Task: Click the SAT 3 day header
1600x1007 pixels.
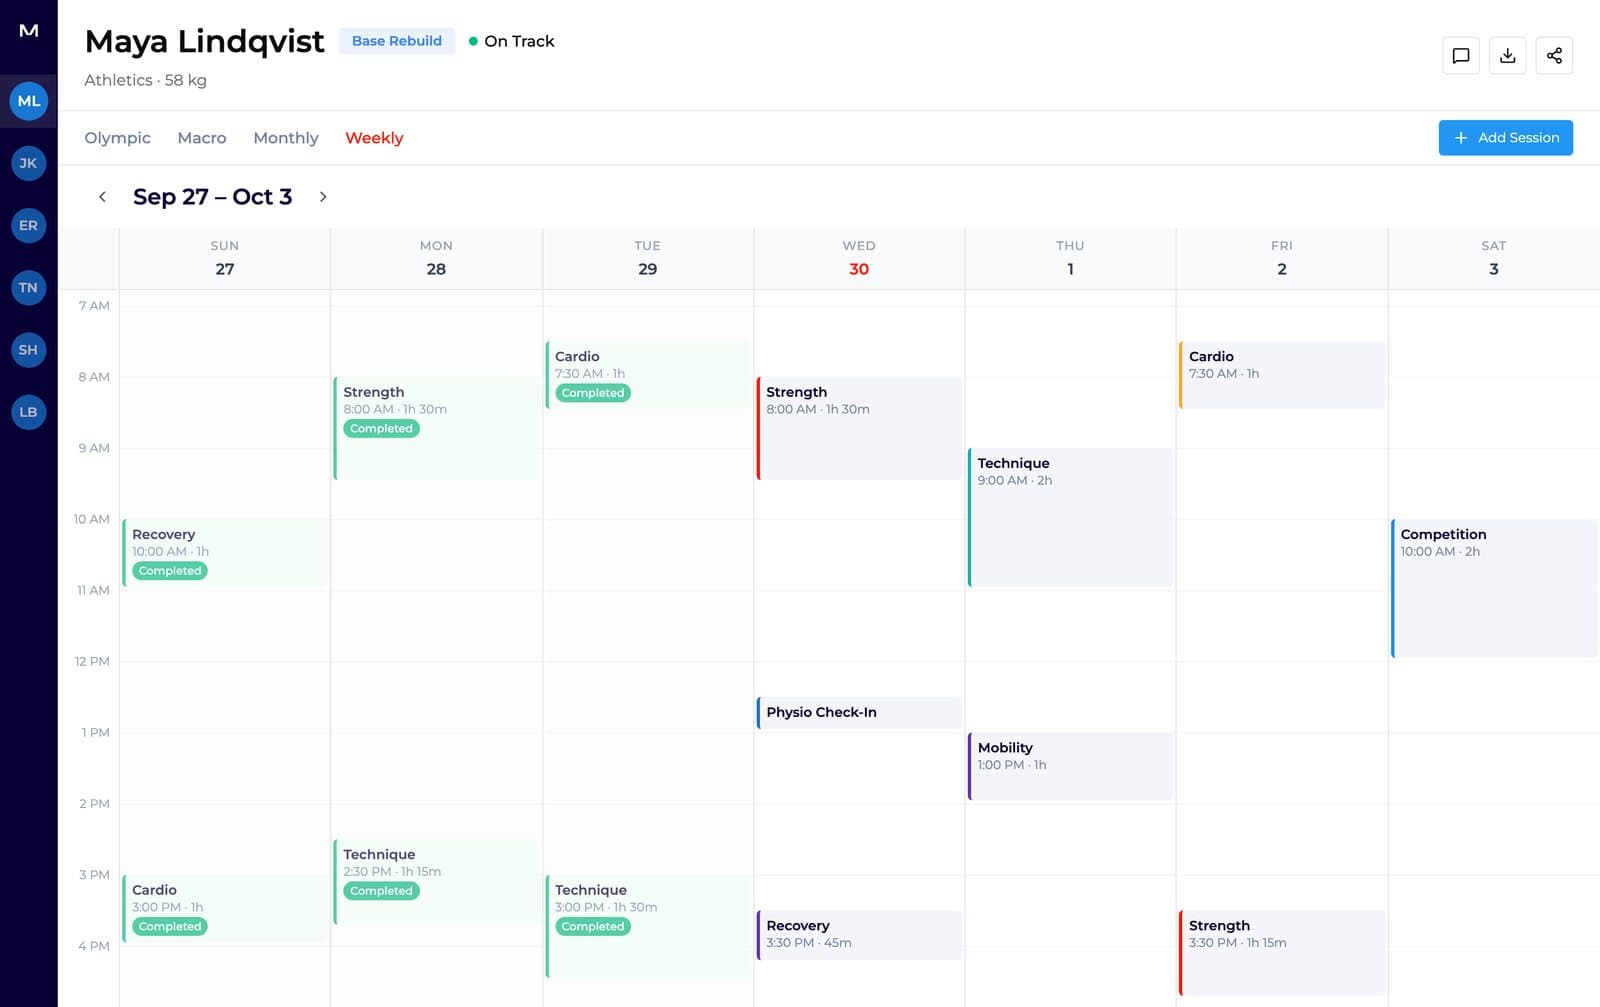Action: [1494, 259]
